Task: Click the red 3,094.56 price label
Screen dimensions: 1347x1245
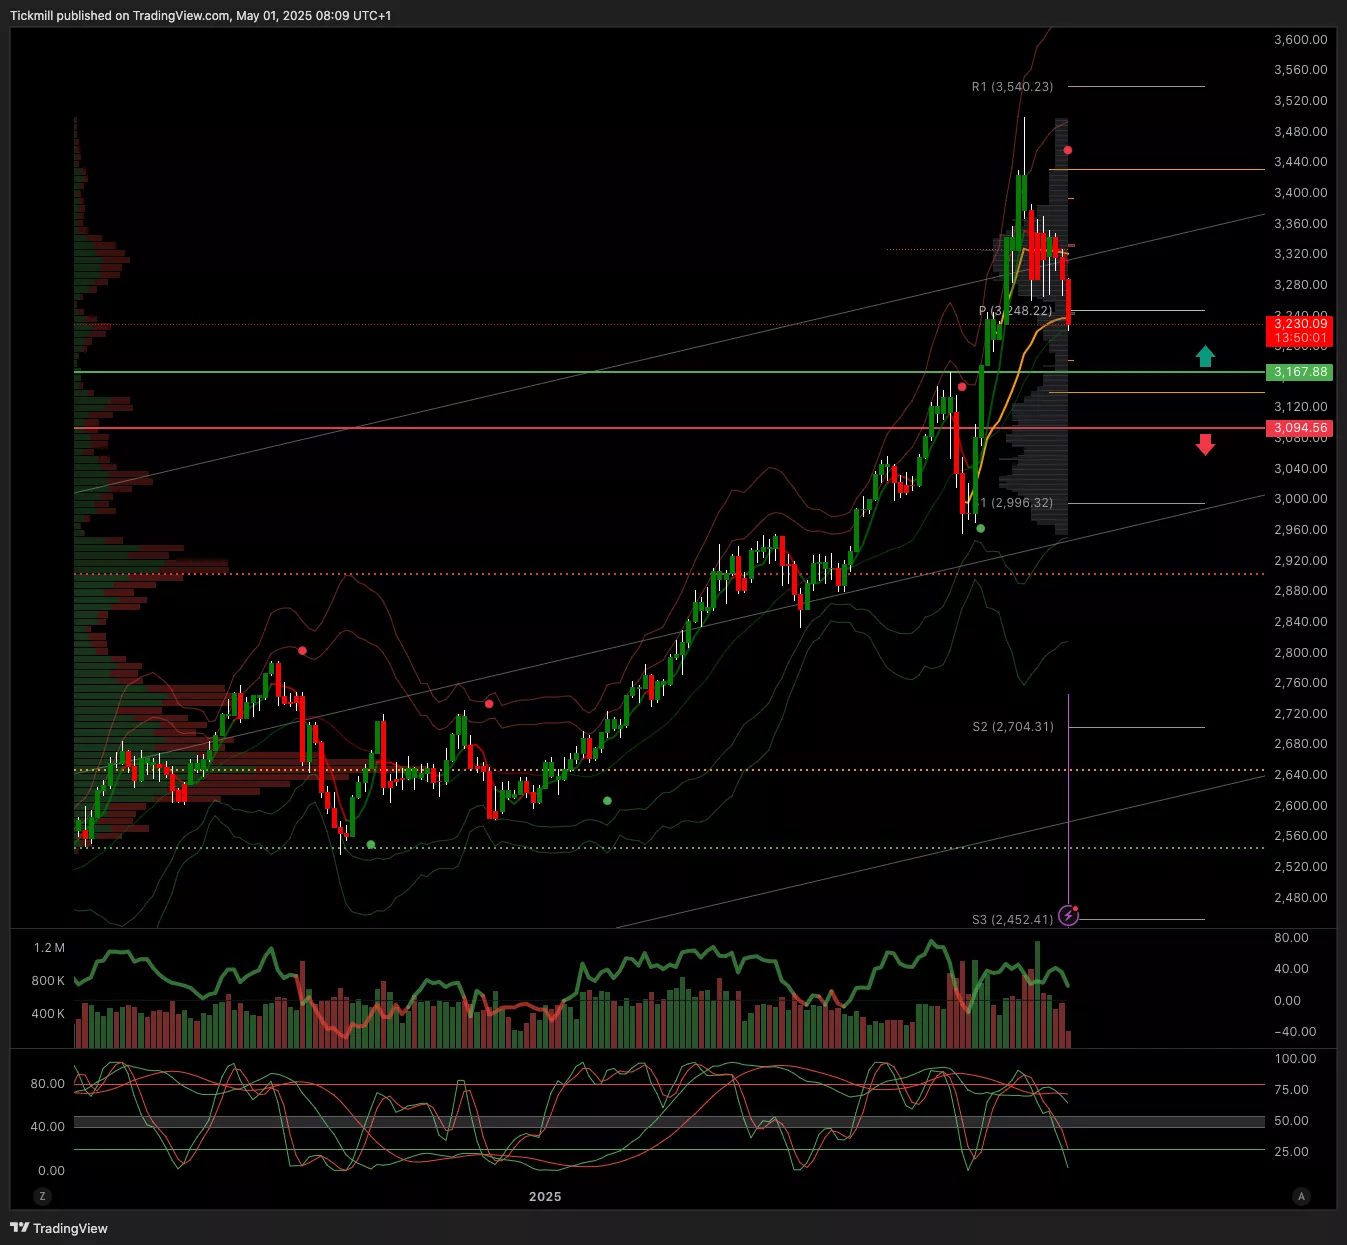Action: pyautogui.click(x=1299, y=428)
